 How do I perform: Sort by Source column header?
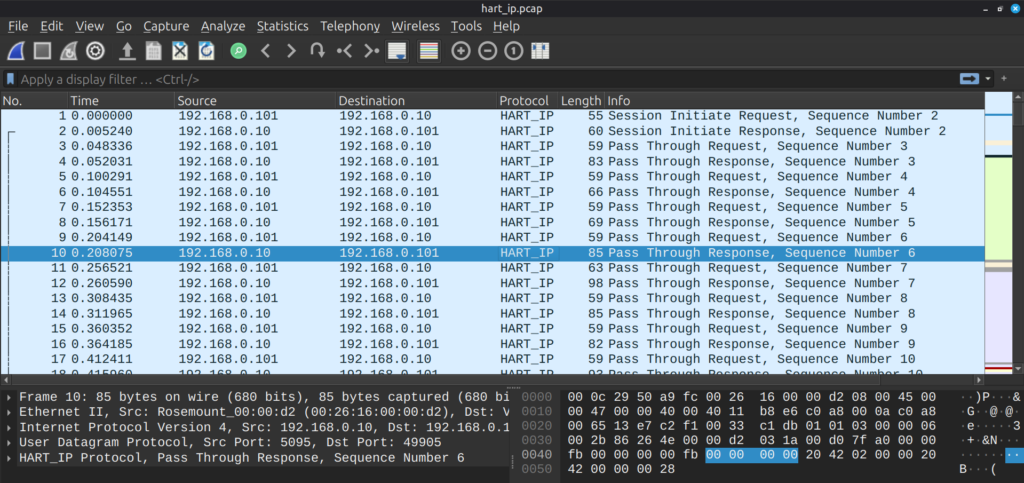coord(255,101)
